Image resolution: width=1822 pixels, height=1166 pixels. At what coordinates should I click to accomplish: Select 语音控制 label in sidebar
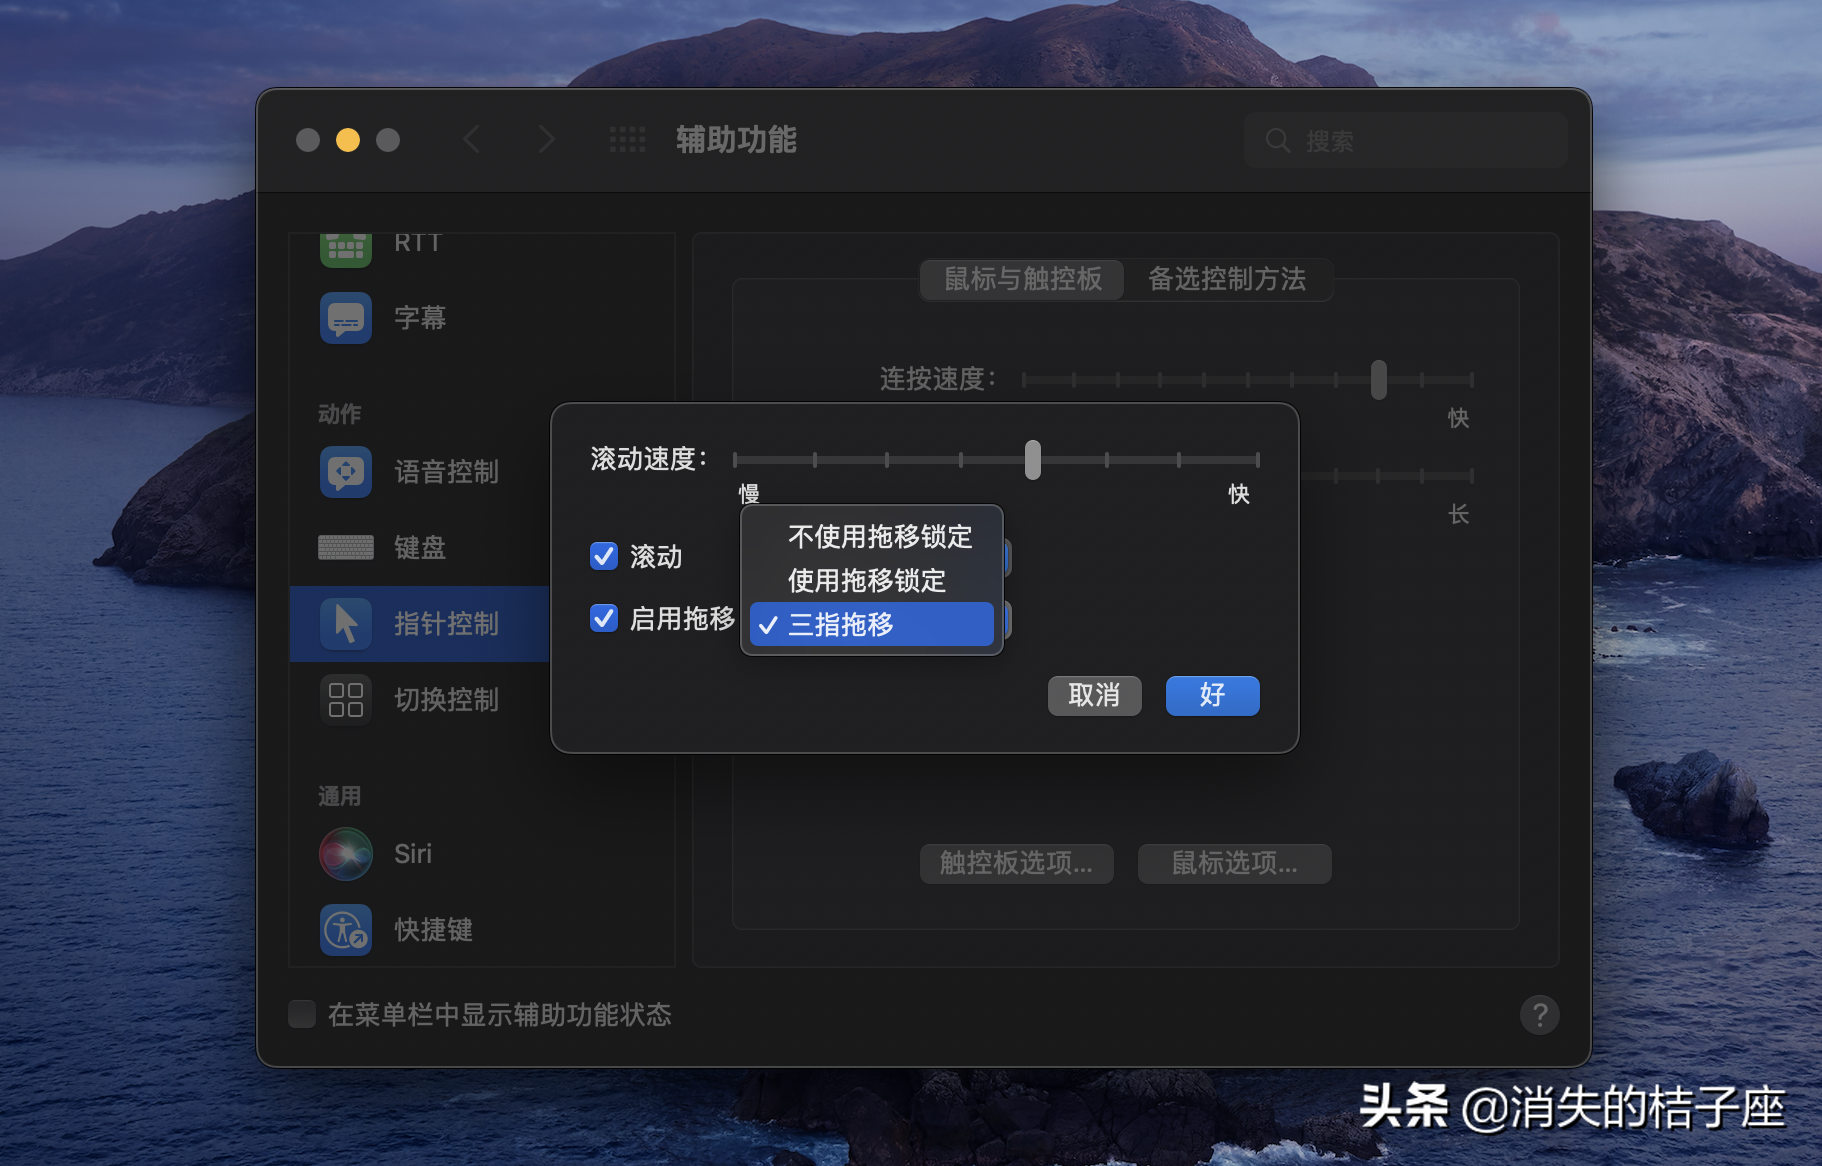[x=446, y=472]
